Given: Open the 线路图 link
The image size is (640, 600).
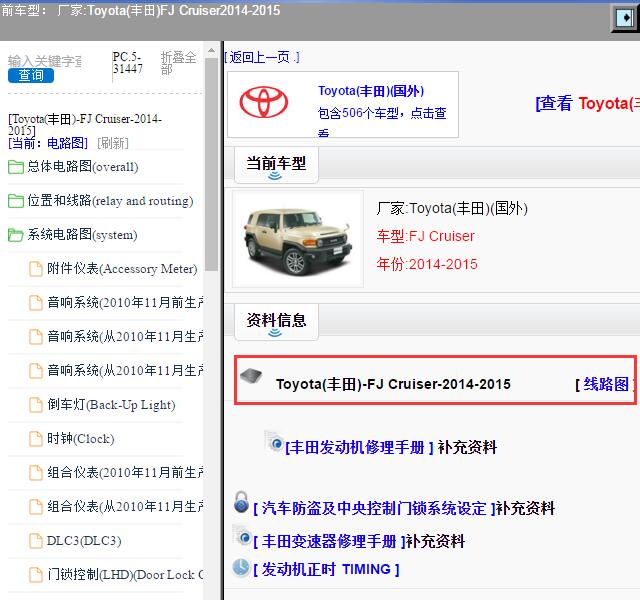Looking at the screenshot, I should (x=606, y=384).
